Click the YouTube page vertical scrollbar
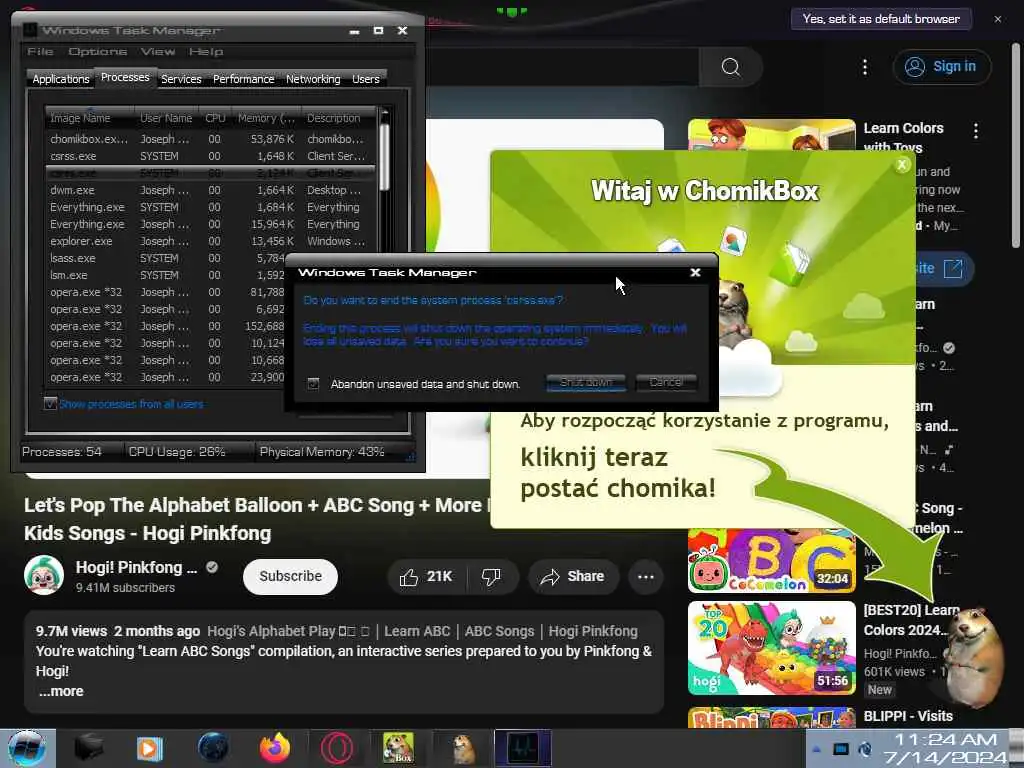Screen dimensions: 1024x768 (x=1016, y=145)
